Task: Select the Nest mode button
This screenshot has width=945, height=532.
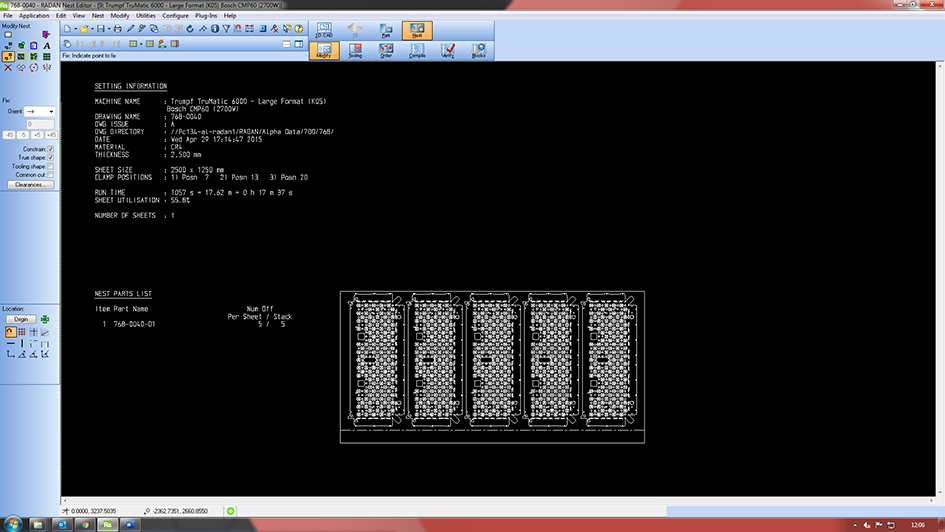Action: click(417, 30)
